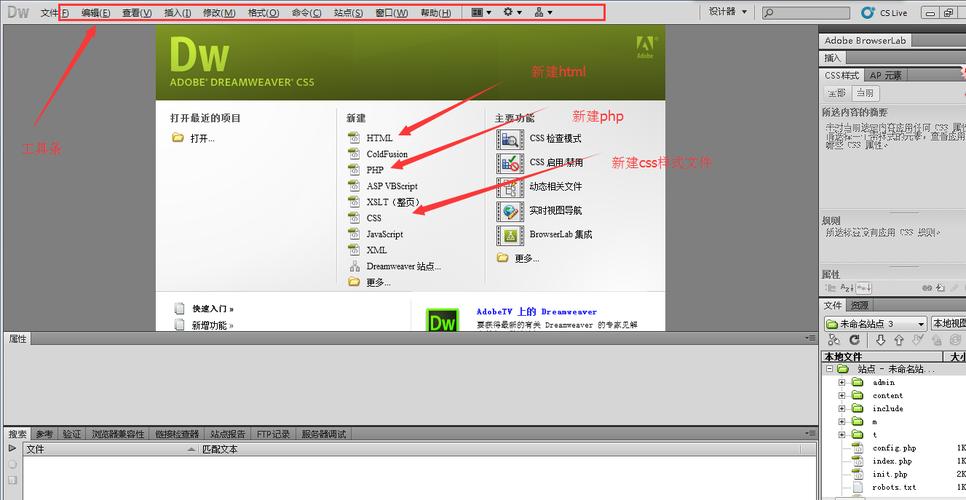
Task: Show CSS properties alphabetical list icon
Action: coord(847,288)
